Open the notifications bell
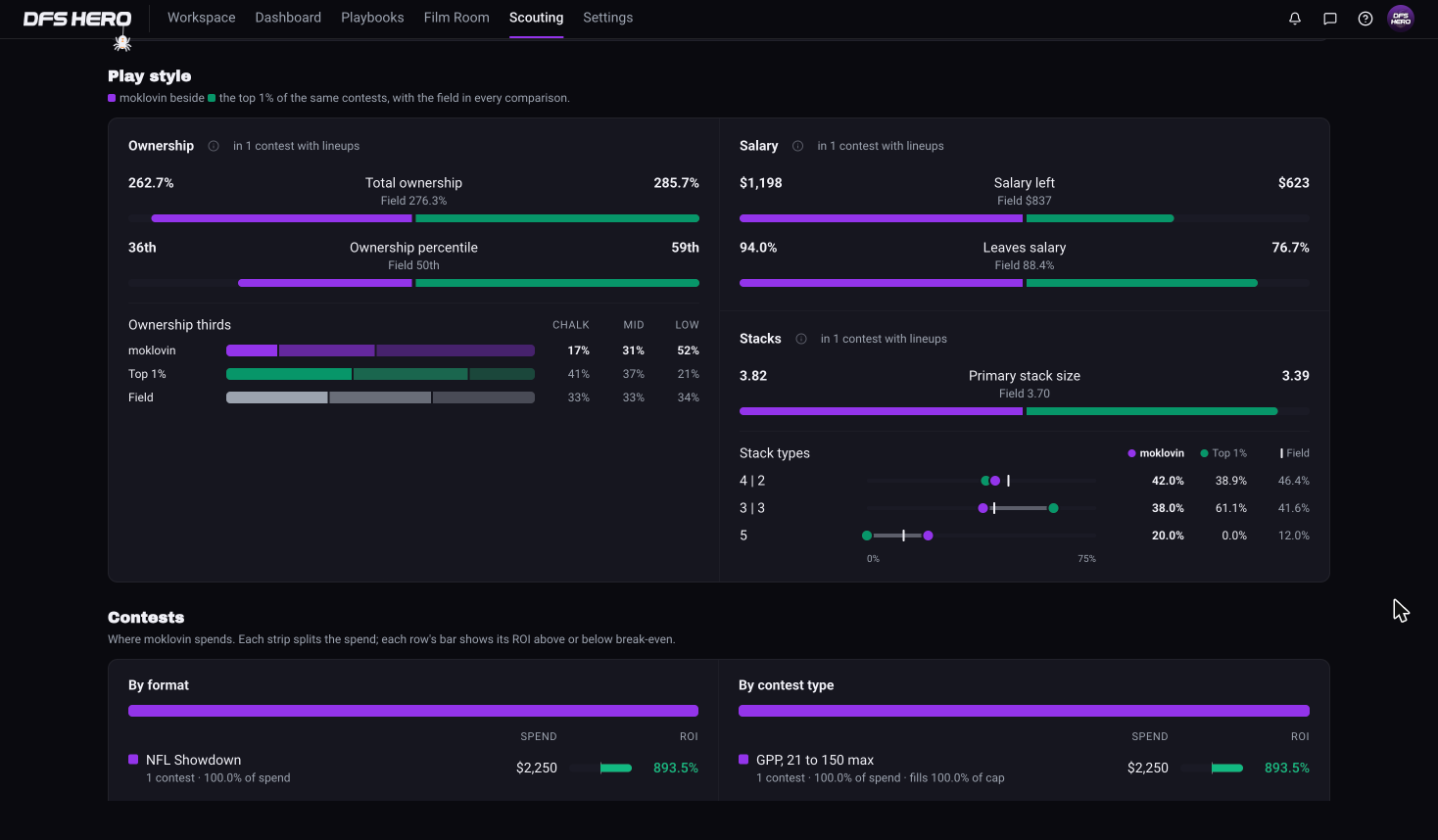This screenshot has width=1438, height=840. tap(1295, 18)
